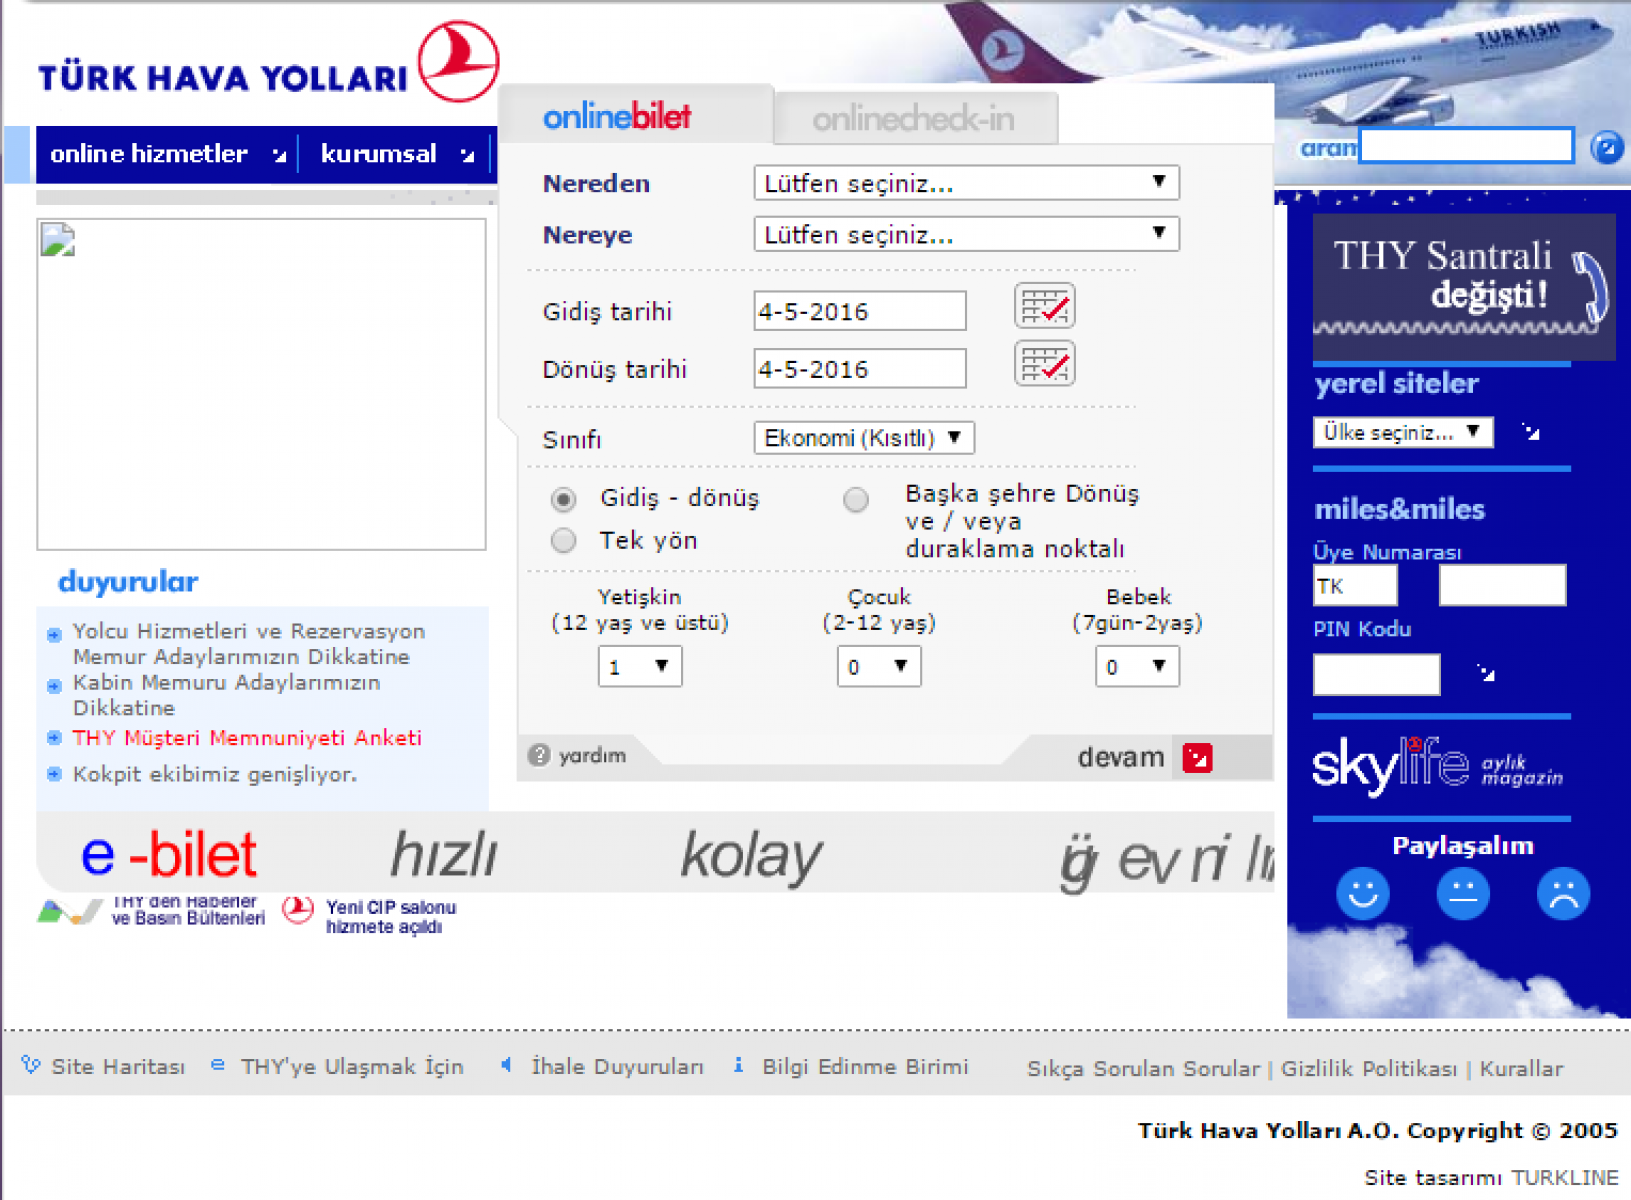Open the Nereye destination dropdown
The image size is (1631, 1200).
coord(965,235)
